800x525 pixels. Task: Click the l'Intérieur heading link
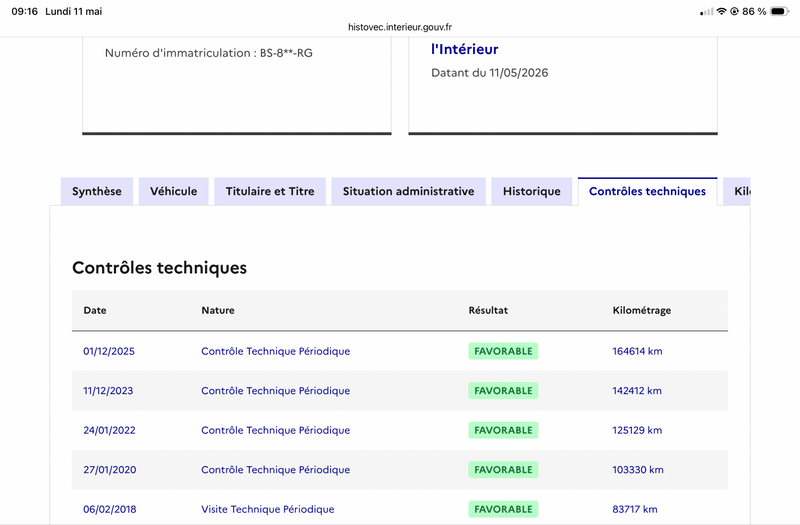[x=465, y=49]
